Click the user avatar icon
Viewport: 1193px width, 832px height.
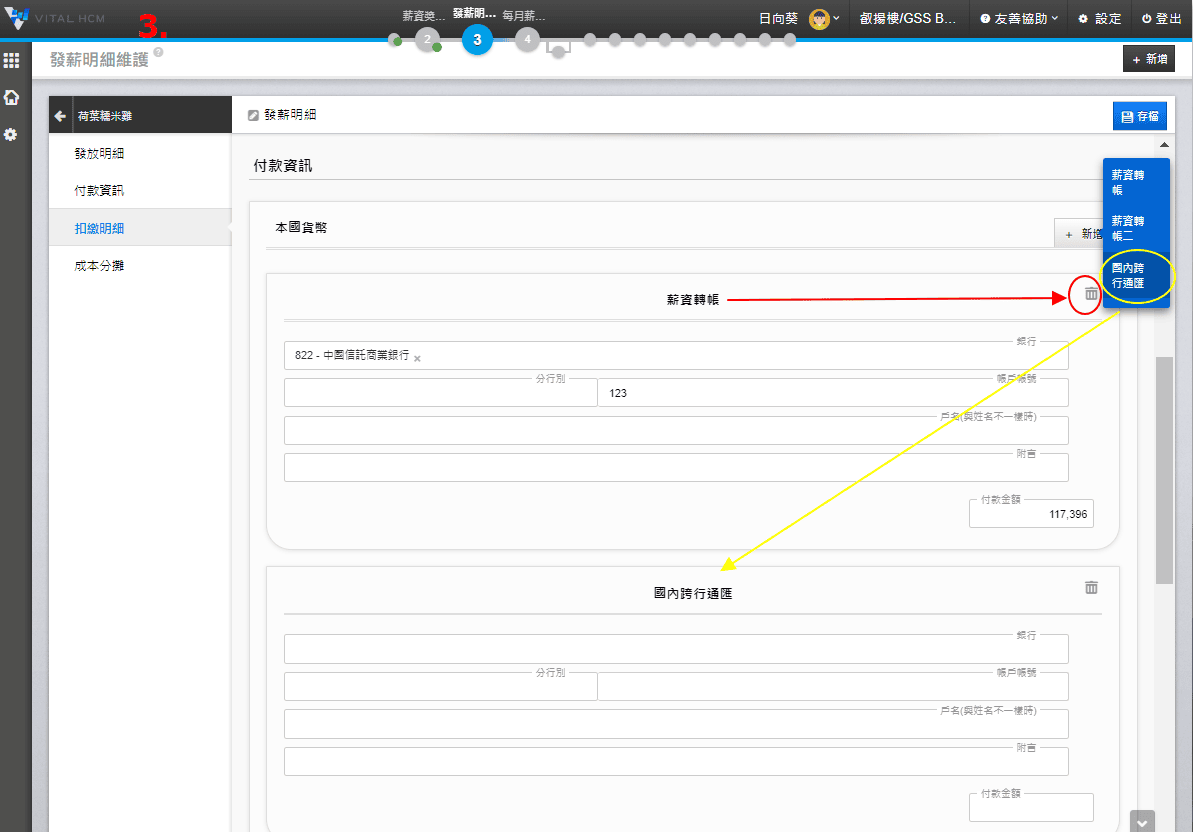[819, 19]
